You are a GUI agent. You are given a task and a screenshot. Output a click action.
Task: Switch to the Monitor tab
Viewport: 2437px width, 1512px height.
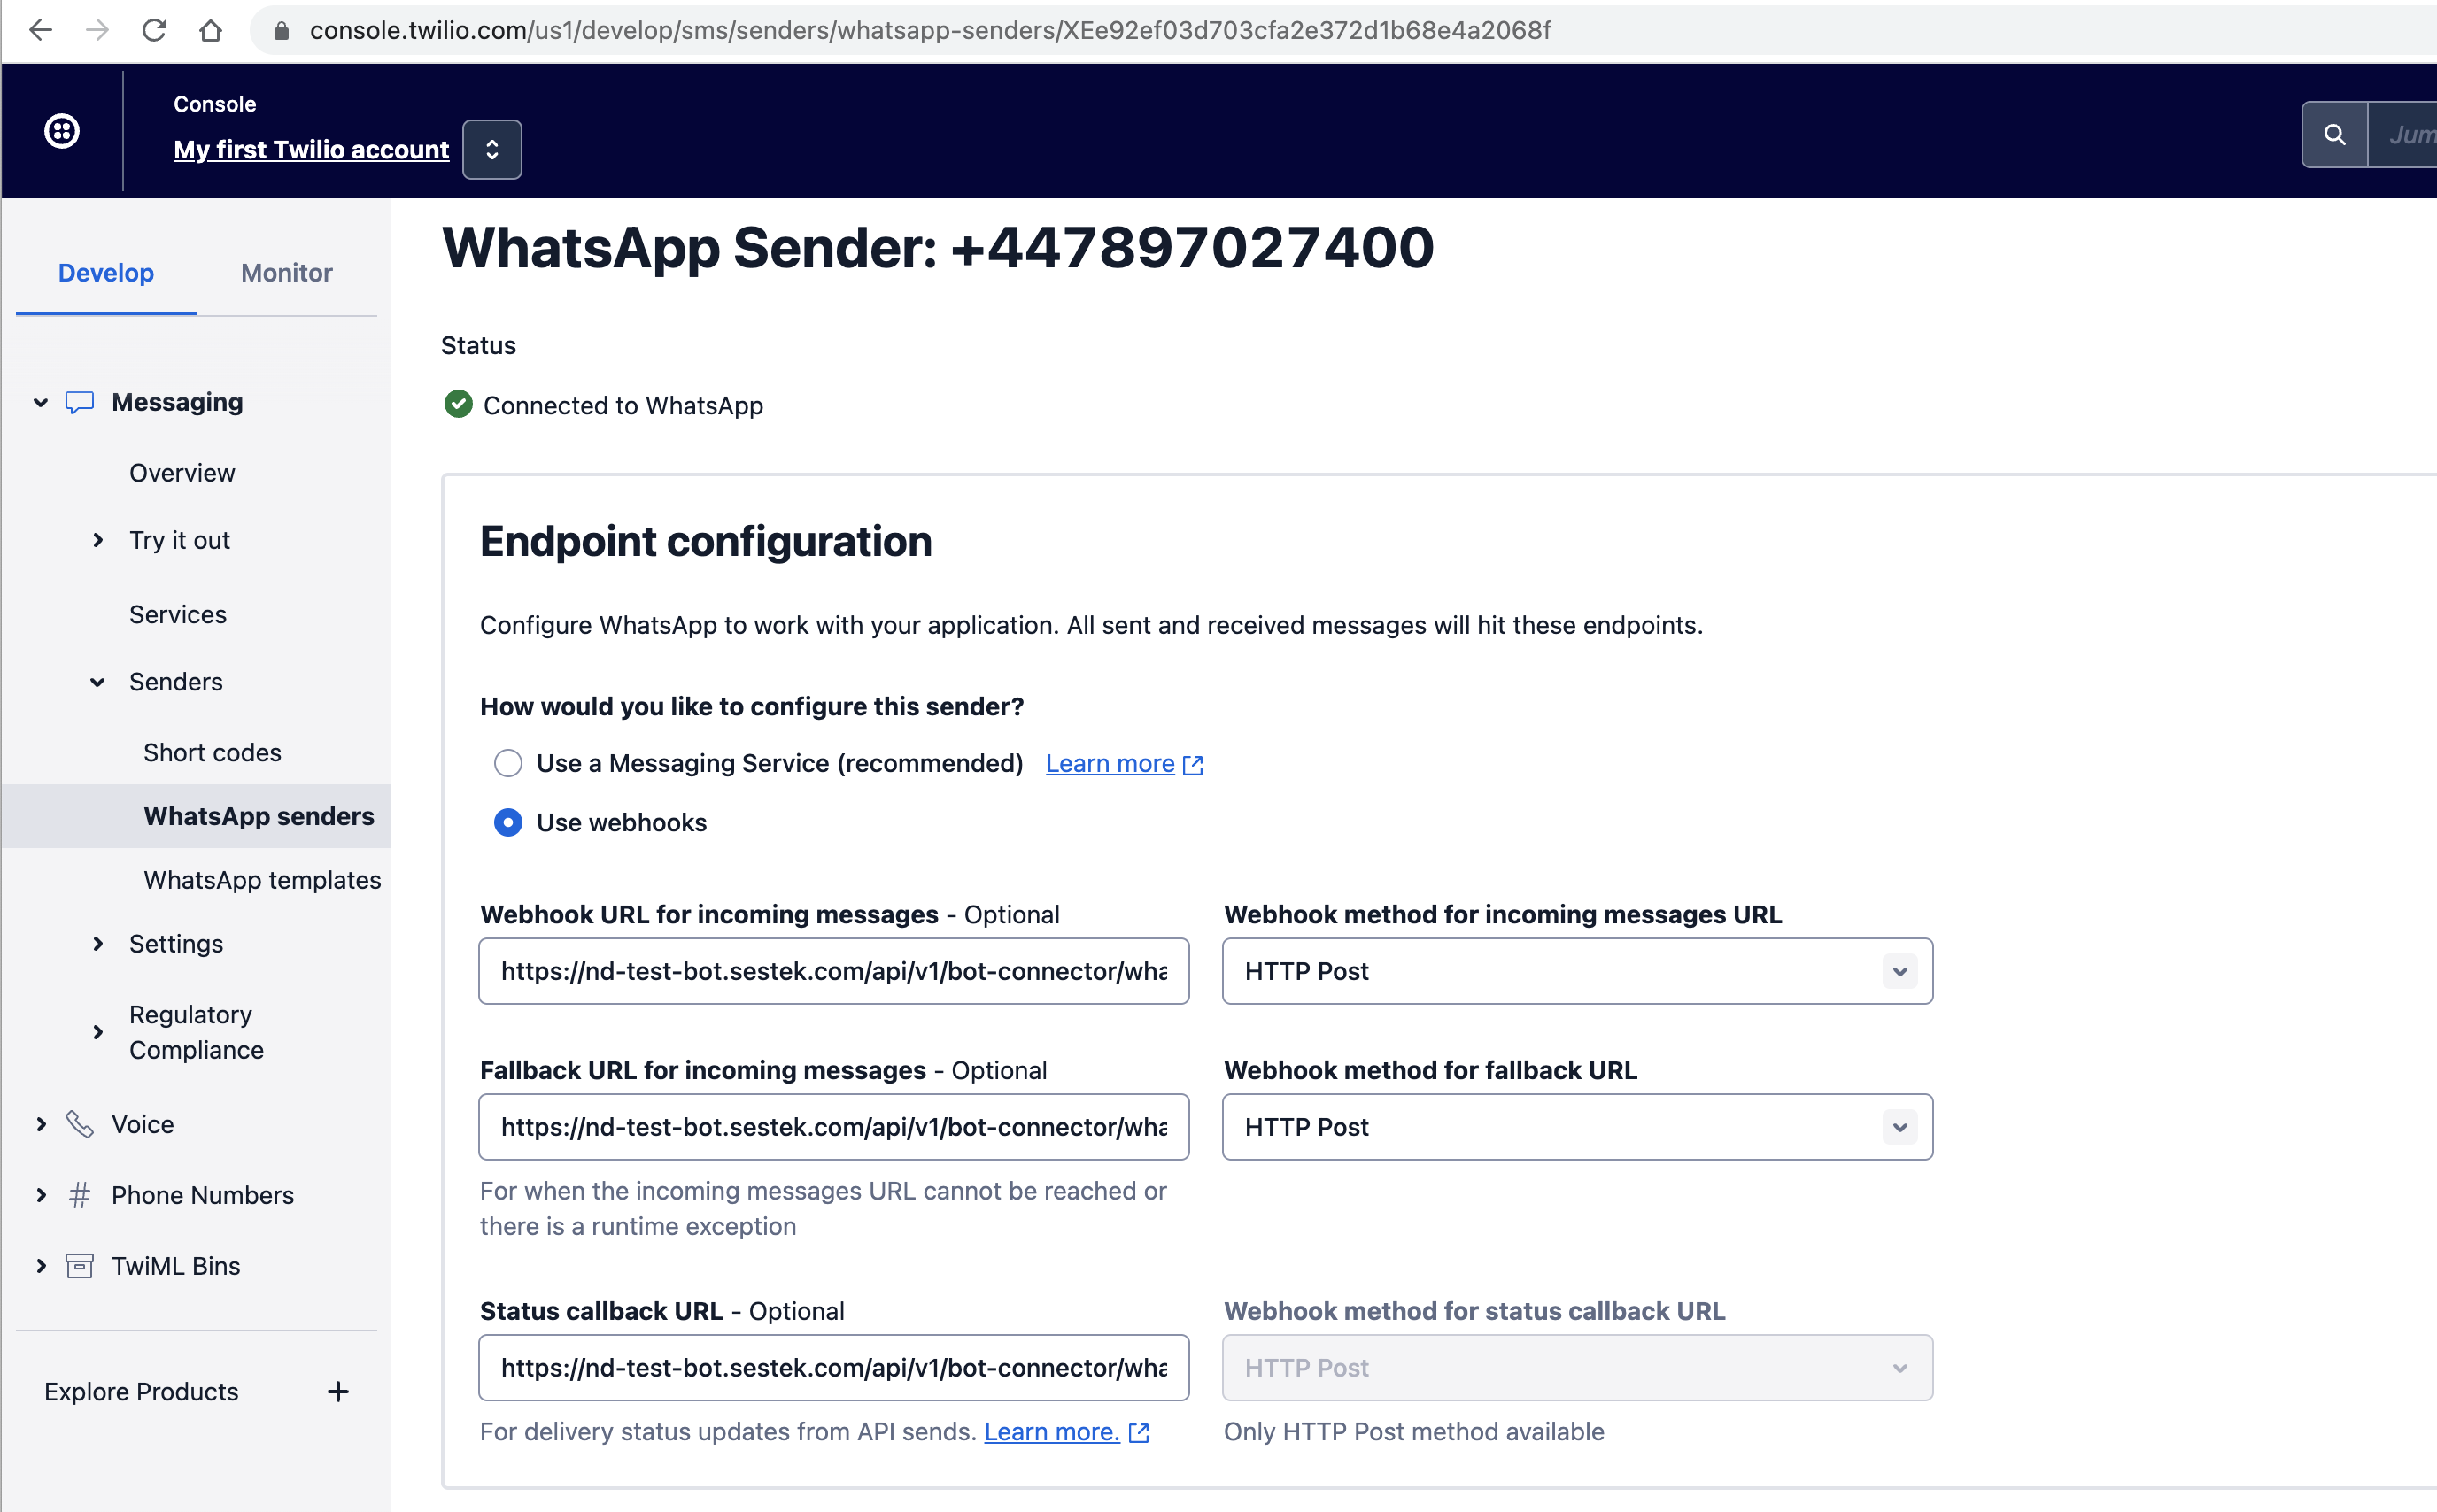tap(286, 273)
